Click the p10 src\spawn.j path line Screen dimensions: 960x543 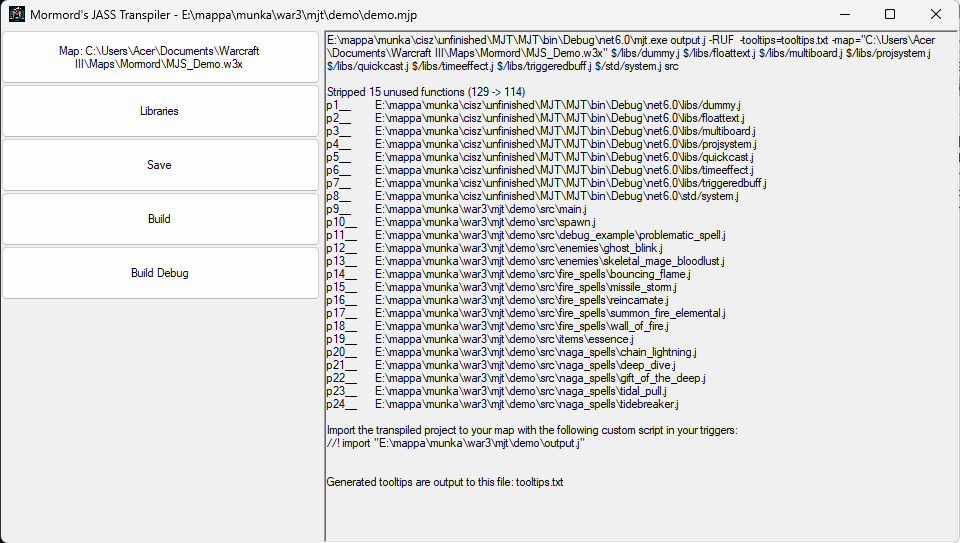point(461,222)
